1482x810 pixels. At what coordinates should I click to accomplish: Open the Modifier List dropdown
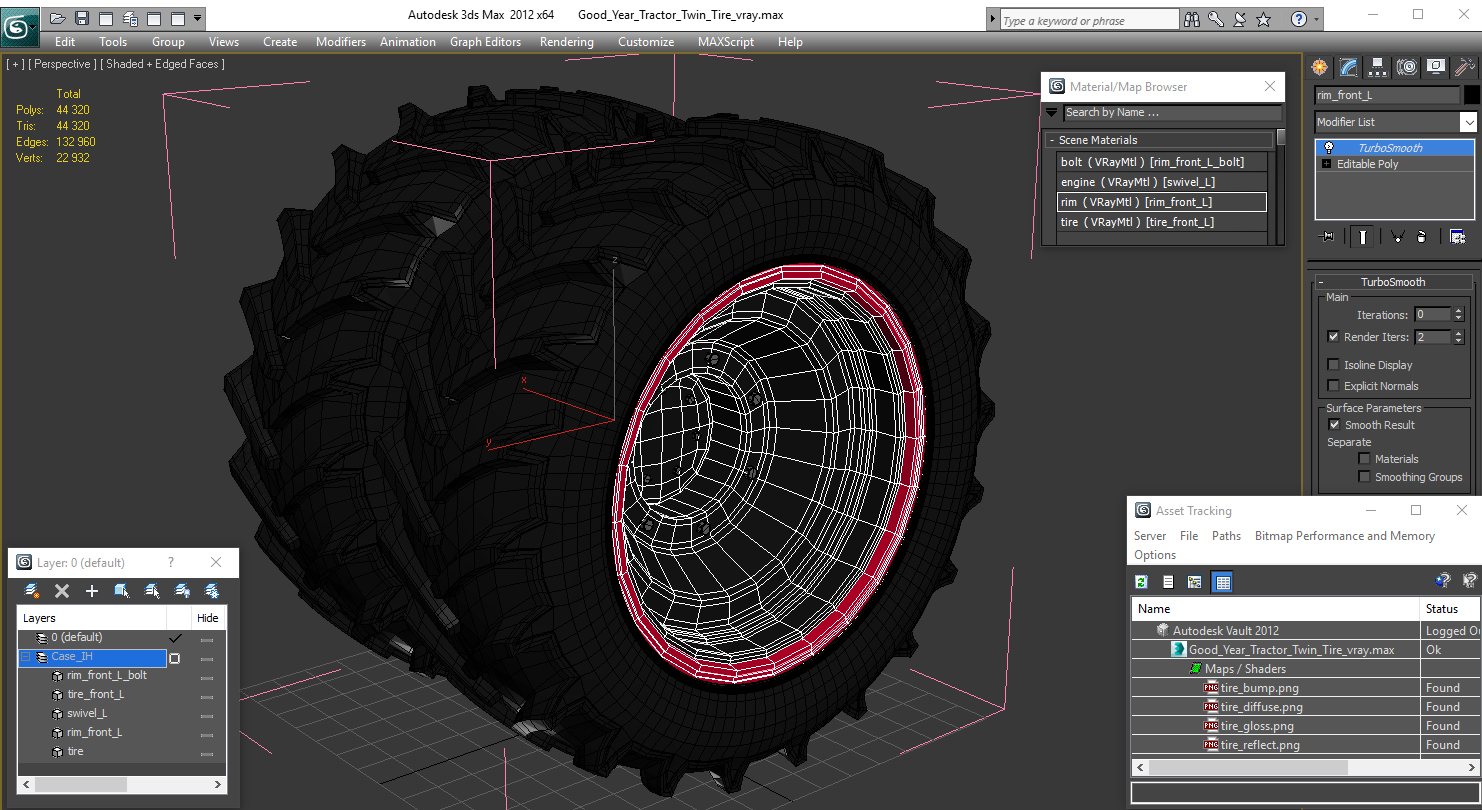pos(1468,122)
